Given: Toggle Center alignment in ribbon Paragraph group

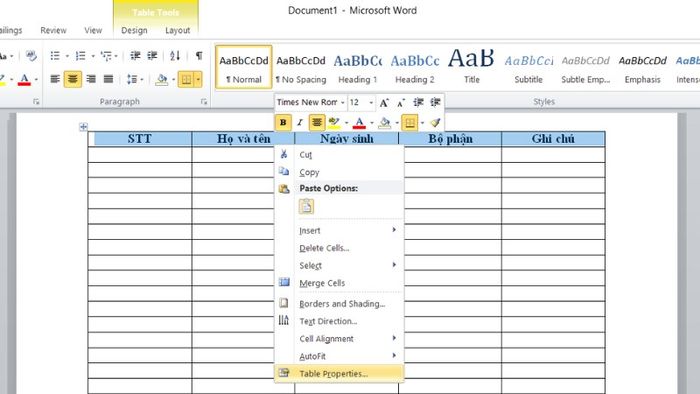Looking at the screenshot, I should (72, 79).
